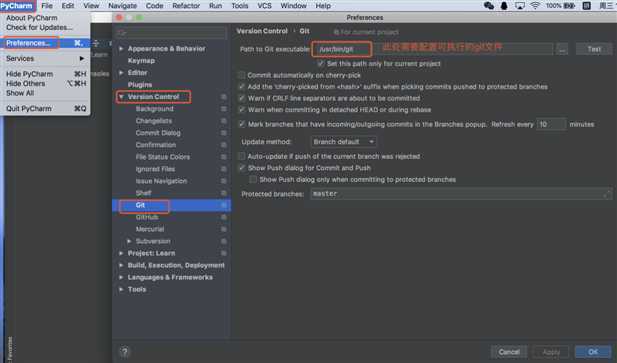Toggle 'Mark branches that have incoming/outgoing commits'
This screenshot has height=363, width=617.
pyautogui.click(x=242, y=124)
